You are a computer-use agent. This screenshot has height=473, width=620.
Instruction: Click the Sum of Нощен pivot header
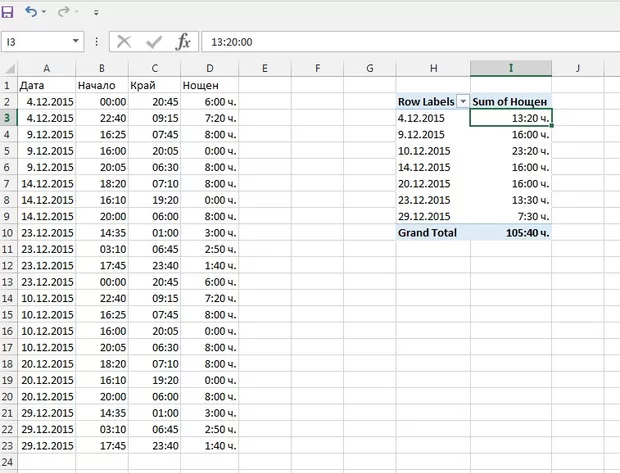[x=510, y=102]
